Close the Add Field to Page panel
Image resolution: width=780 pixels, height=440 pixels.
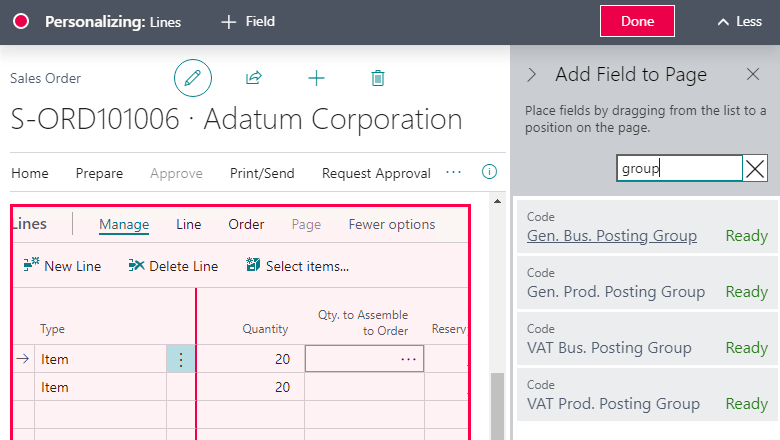753,74
